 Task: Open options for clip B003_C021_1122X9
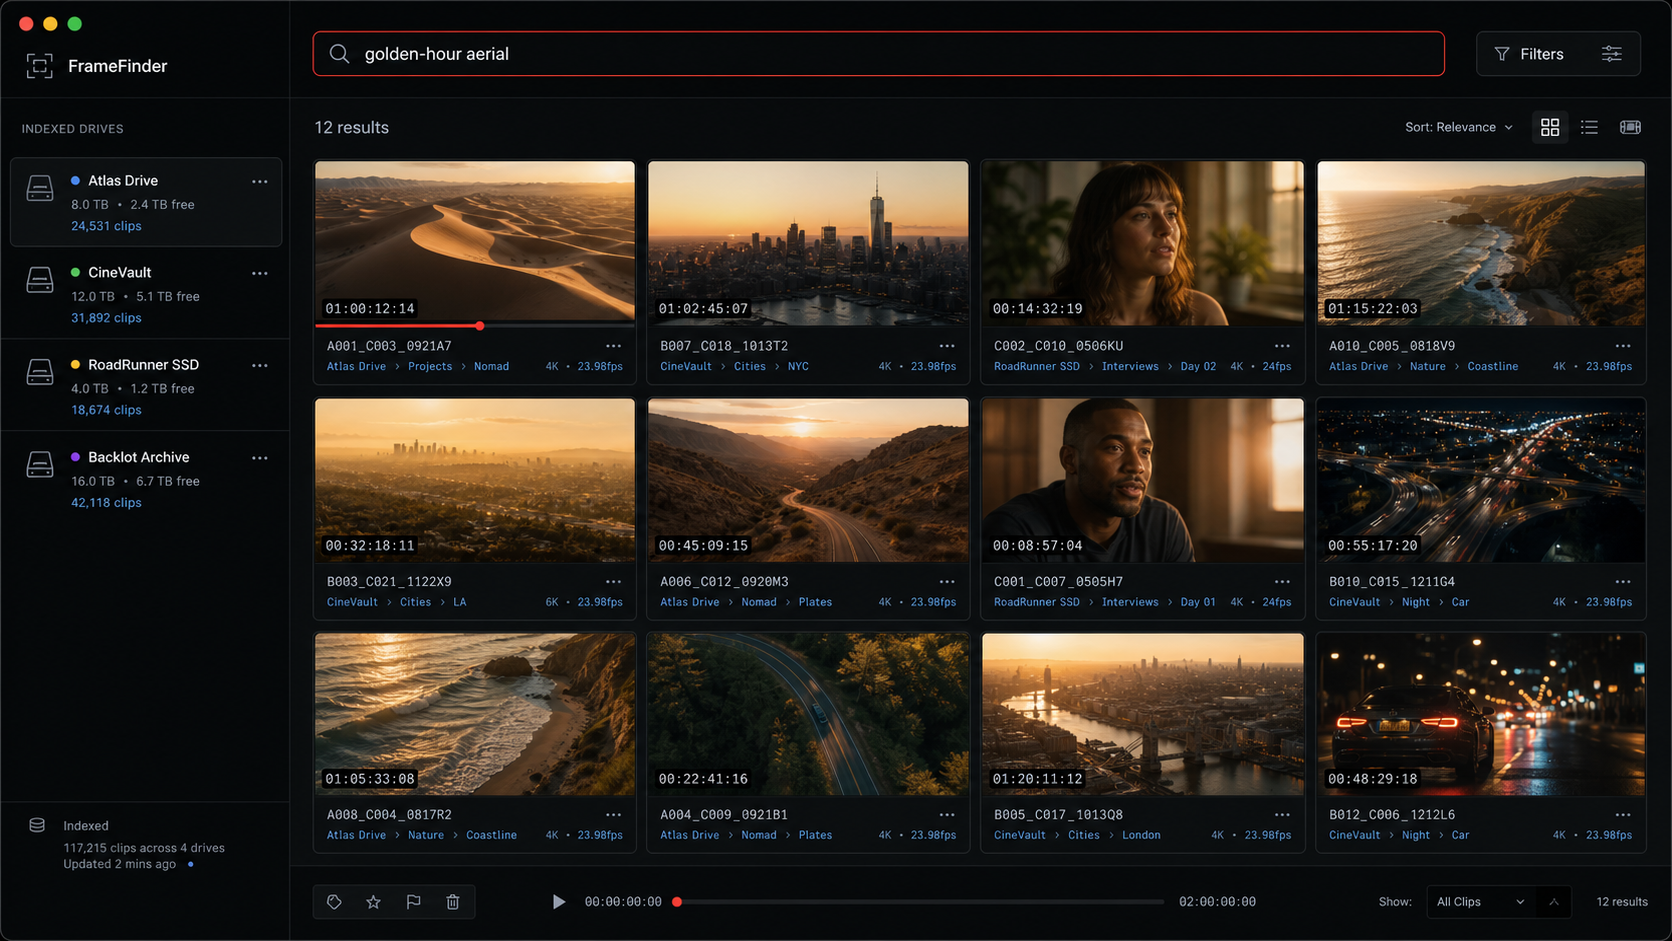click(613, 582)
